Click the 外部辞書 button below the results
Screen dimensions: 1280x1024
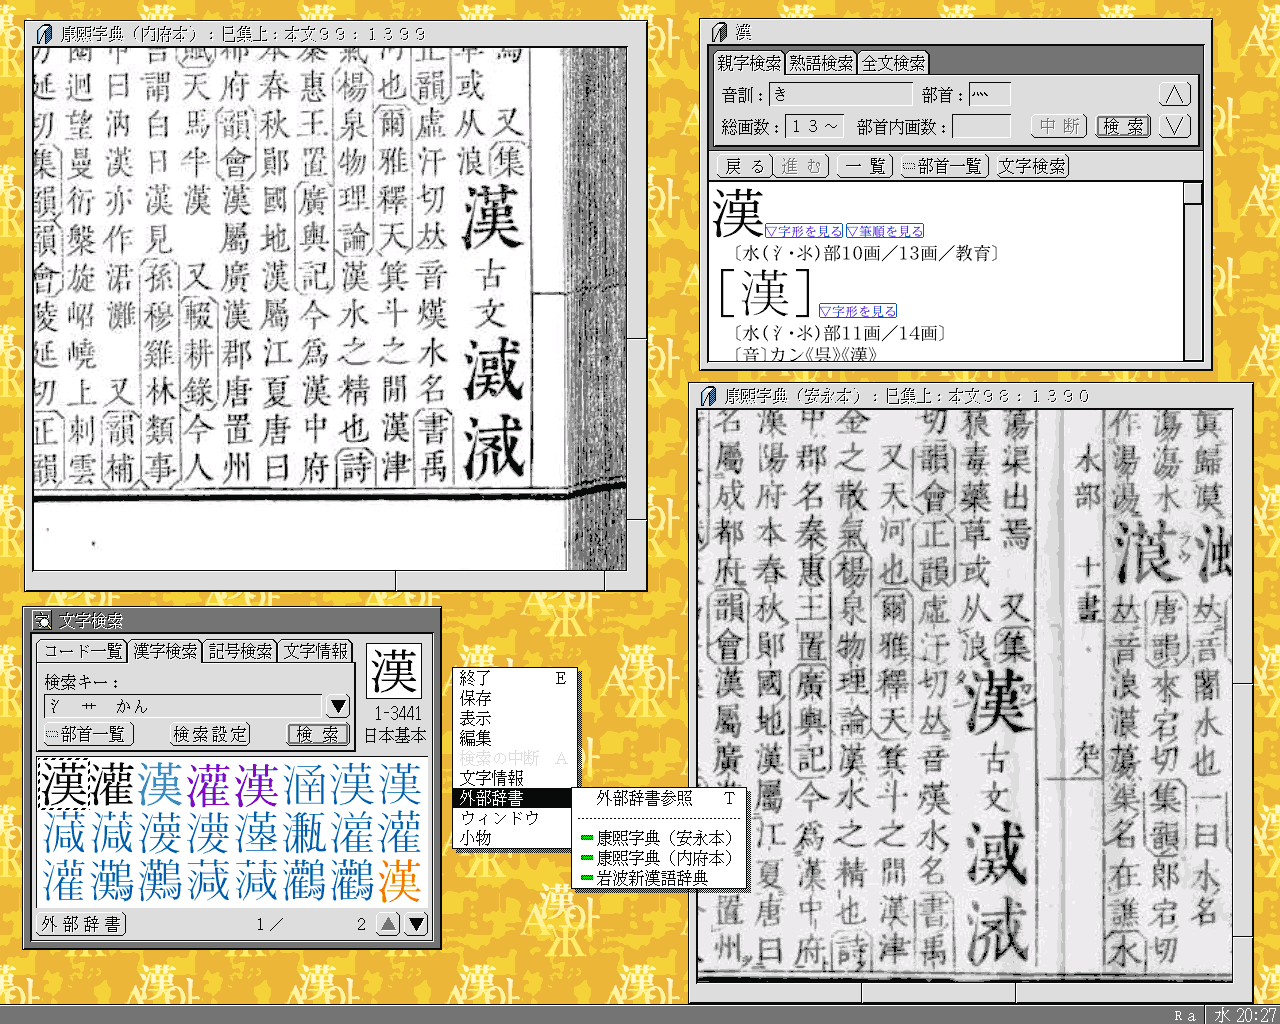point(82,924)
